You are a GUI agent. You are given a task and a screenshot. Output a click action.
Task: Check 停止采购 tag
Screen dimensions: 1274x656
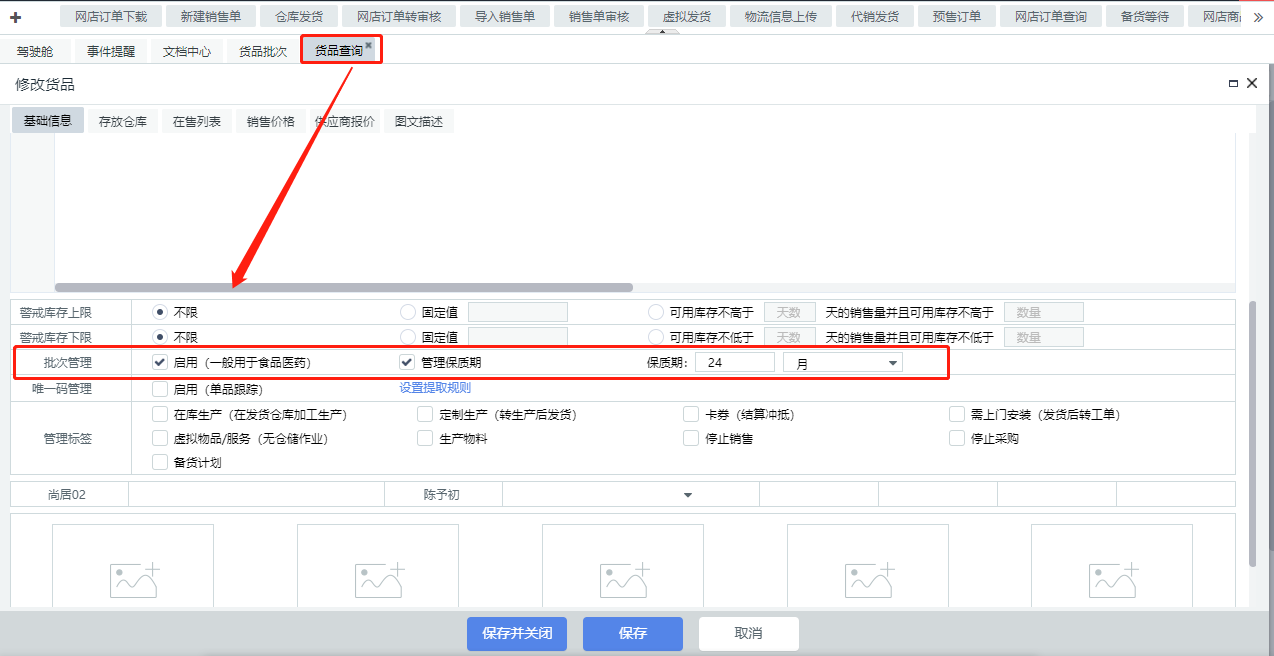(x=957, y=438)
